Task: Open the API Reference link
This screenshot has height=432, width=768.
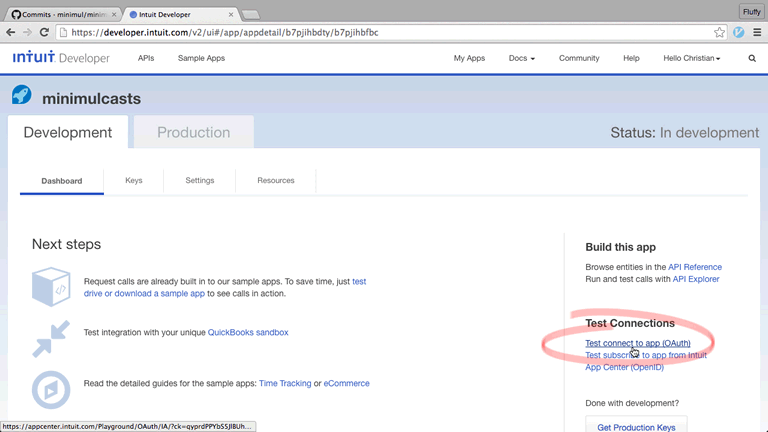Action: [695, 267]
